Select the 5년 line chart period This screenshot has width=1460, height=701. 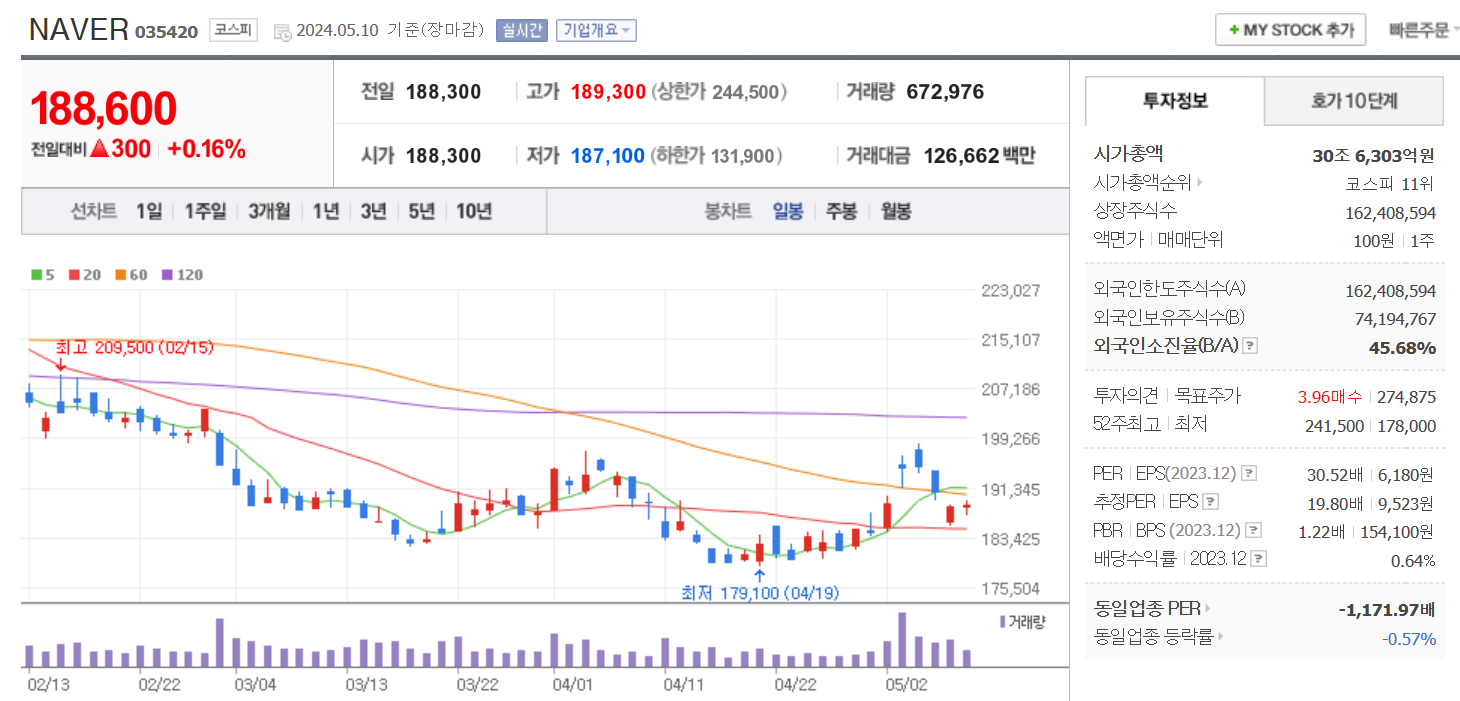pyautogui.click(x=421, y=211)
